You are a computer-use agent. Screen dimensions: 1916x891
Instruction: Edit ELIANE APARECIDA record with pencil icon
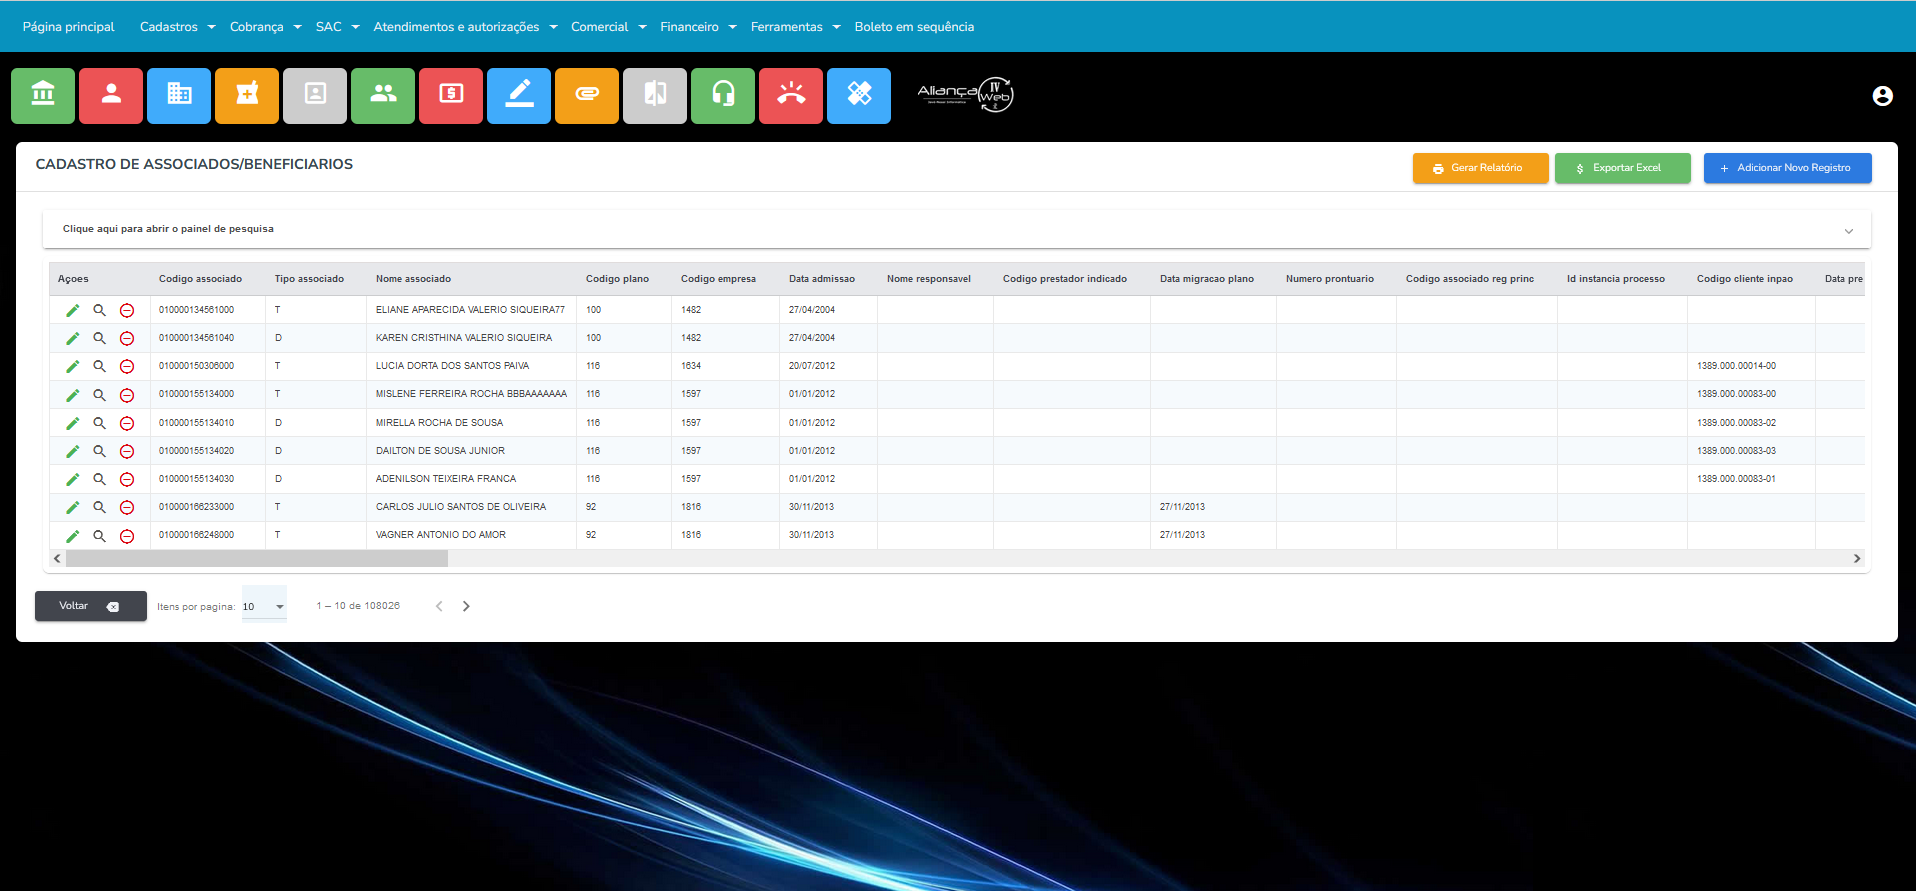pyautogui.click(x=73, y=310)
